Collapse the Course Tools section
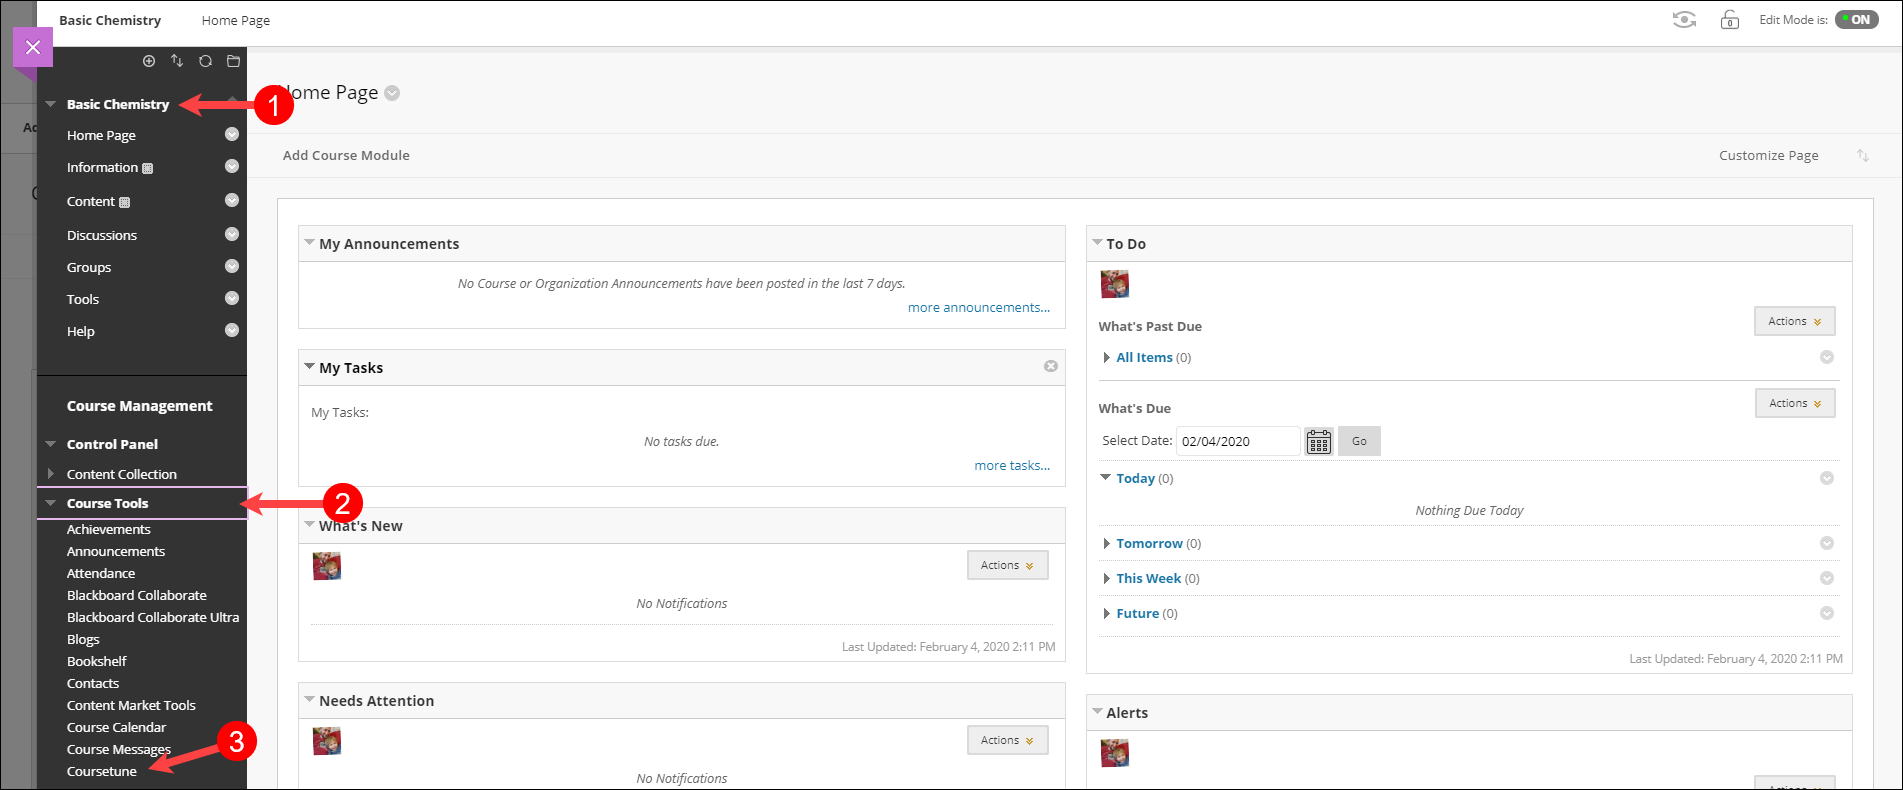Screen dimensions: 1903x790 click(51, 503)
